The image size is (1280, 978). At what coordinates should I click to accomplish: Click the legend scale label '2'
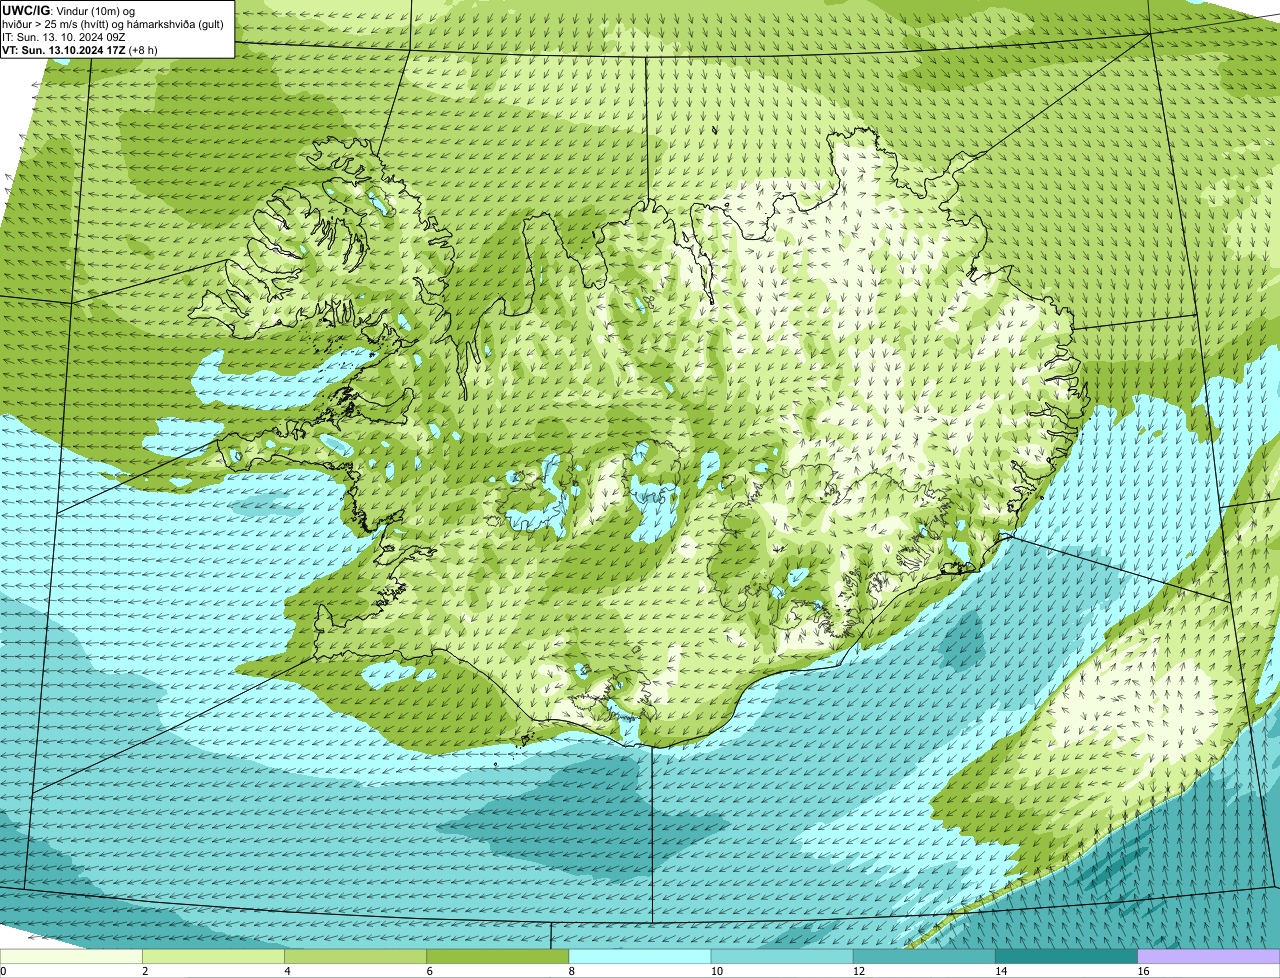pos(145,971)
